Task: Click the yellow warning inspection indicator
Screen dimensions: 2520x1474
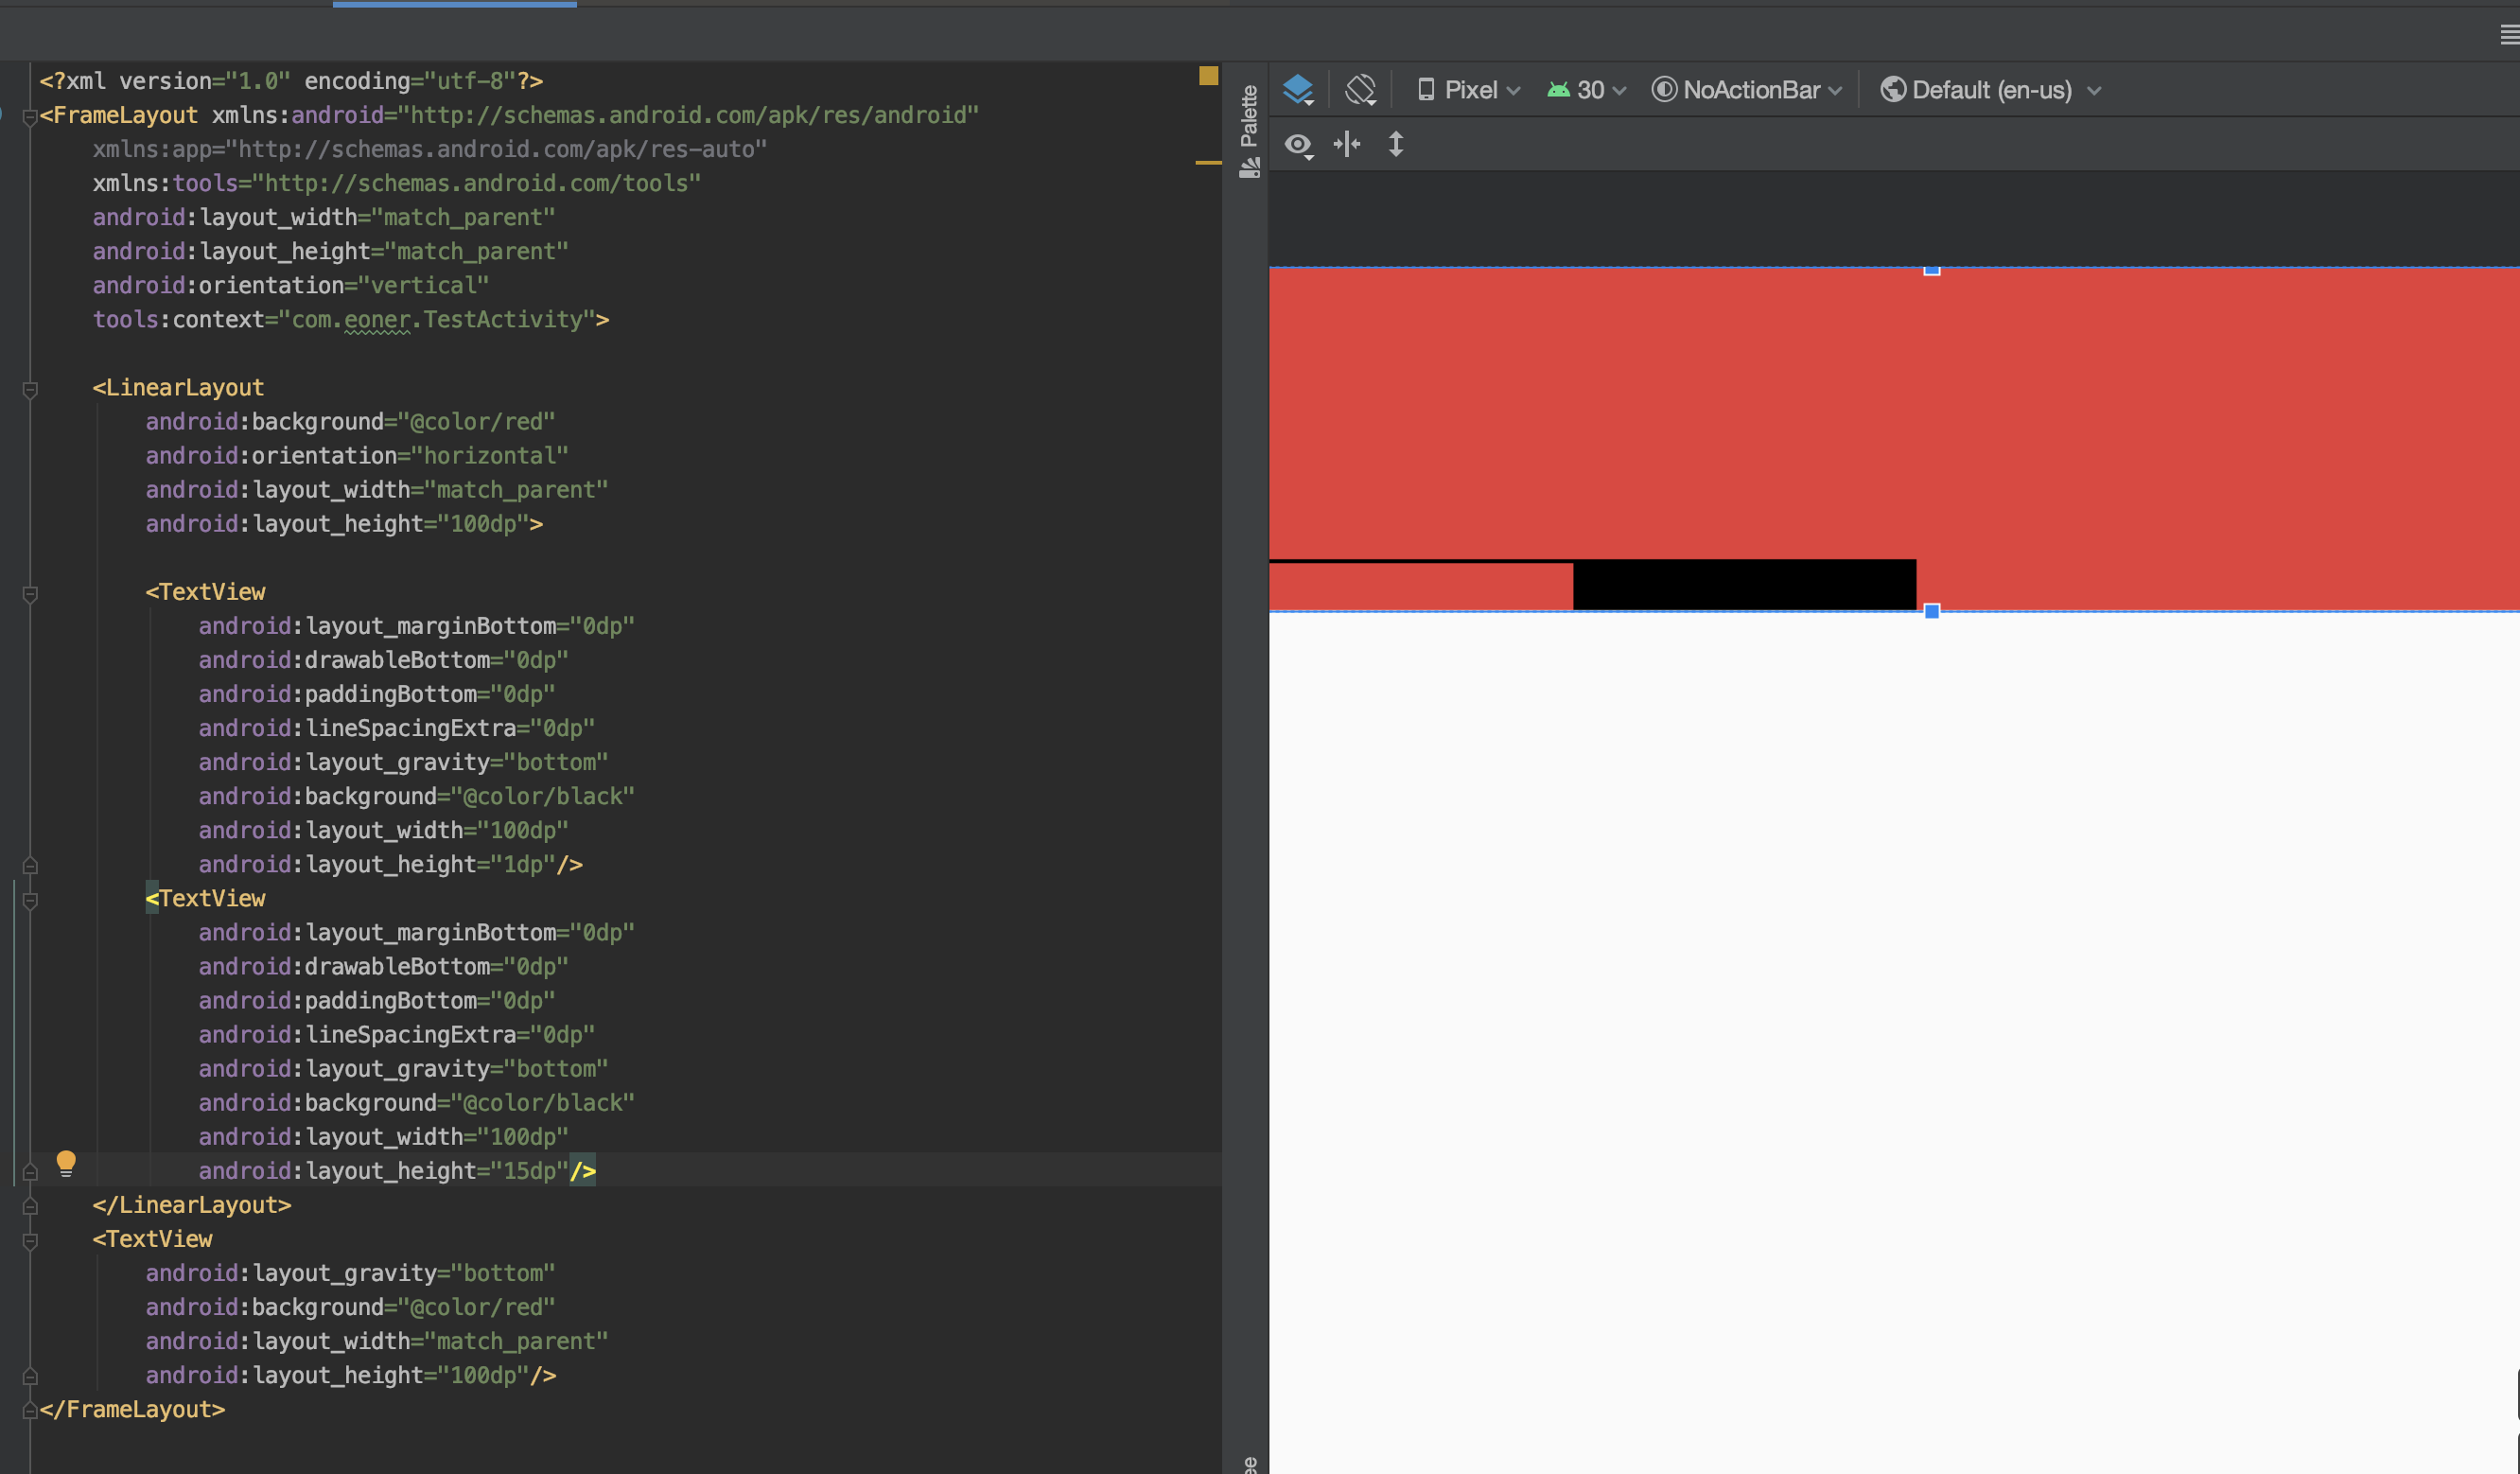Action: pos(1208,76)
